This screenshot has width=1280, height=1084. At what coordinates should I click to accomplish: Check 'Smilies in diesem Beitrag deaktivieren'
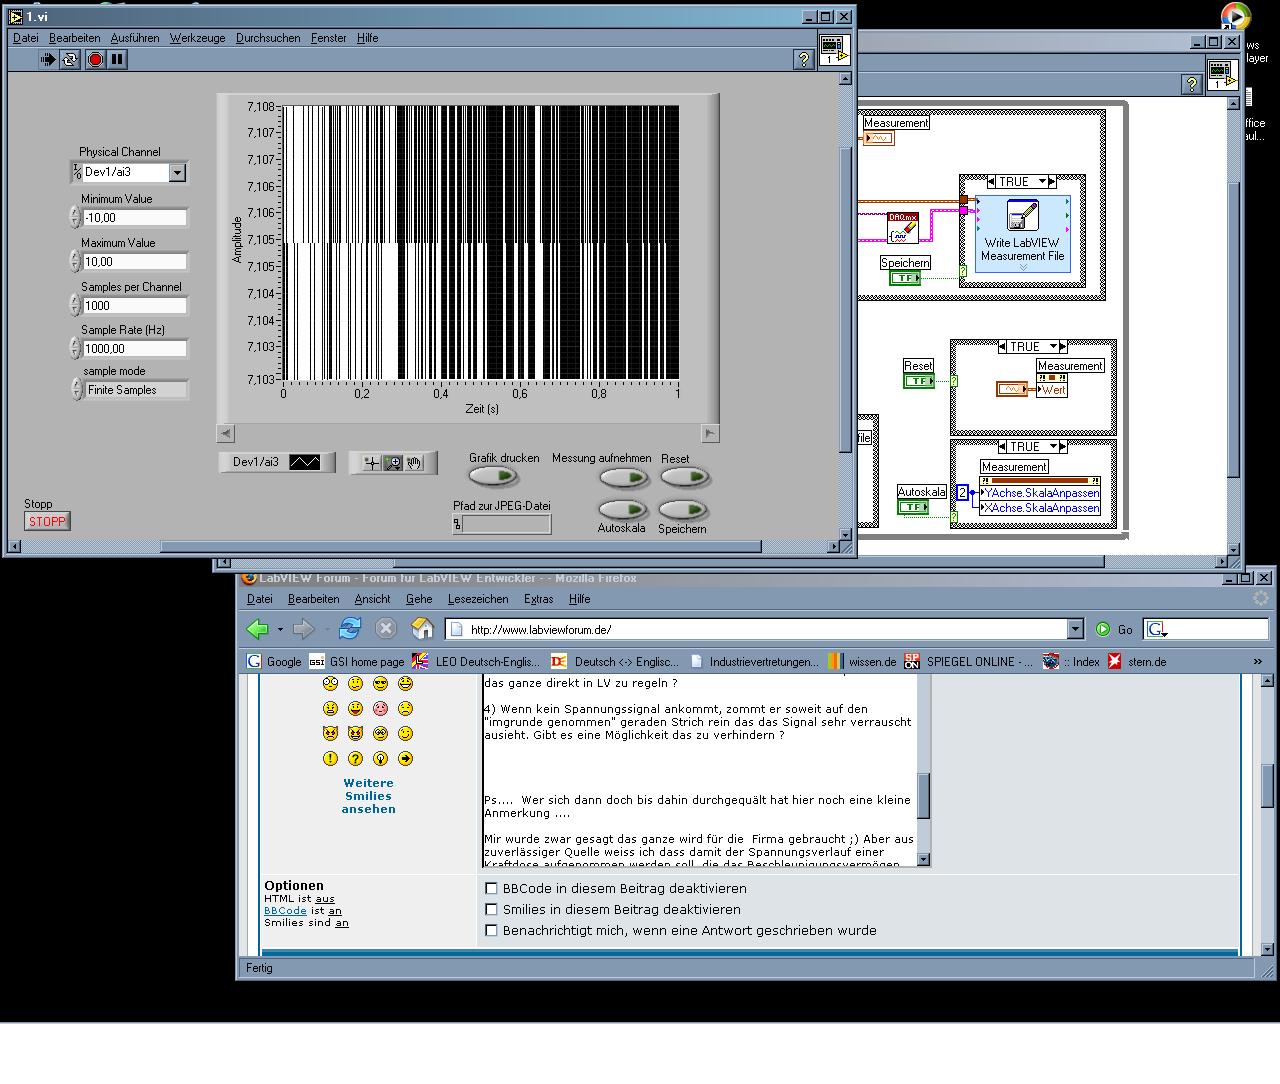point(491,909)
